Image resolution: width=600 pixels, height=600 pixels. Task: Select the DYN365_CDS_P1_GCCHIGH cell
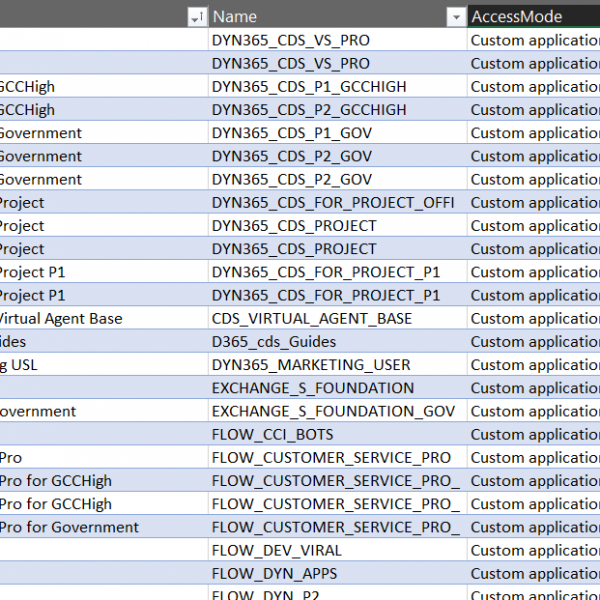[x=338, y=86]
